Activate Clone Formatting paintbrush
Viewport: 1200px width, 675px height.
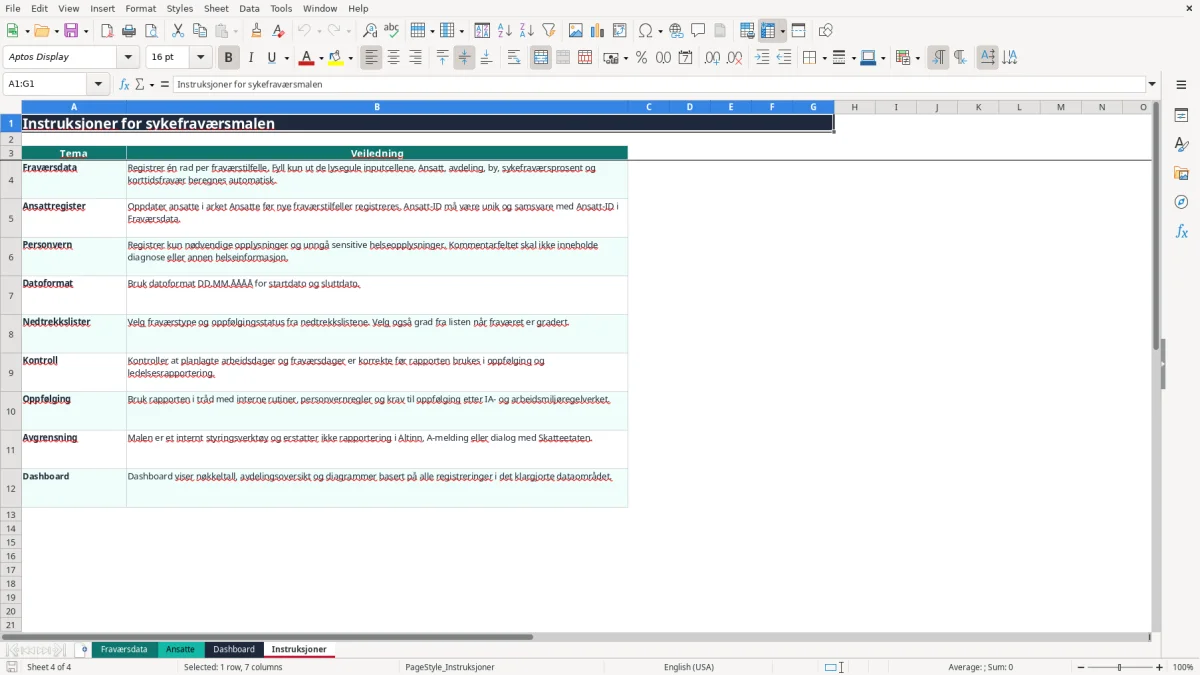tap(256, 30)
